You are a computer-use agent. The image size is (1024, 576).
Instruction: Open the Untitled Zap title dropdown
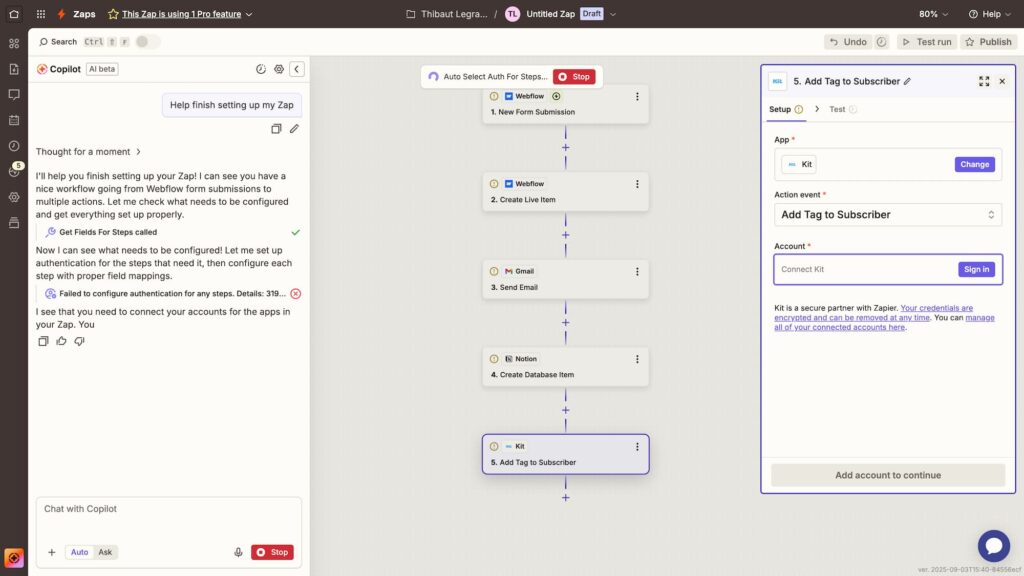613,14
